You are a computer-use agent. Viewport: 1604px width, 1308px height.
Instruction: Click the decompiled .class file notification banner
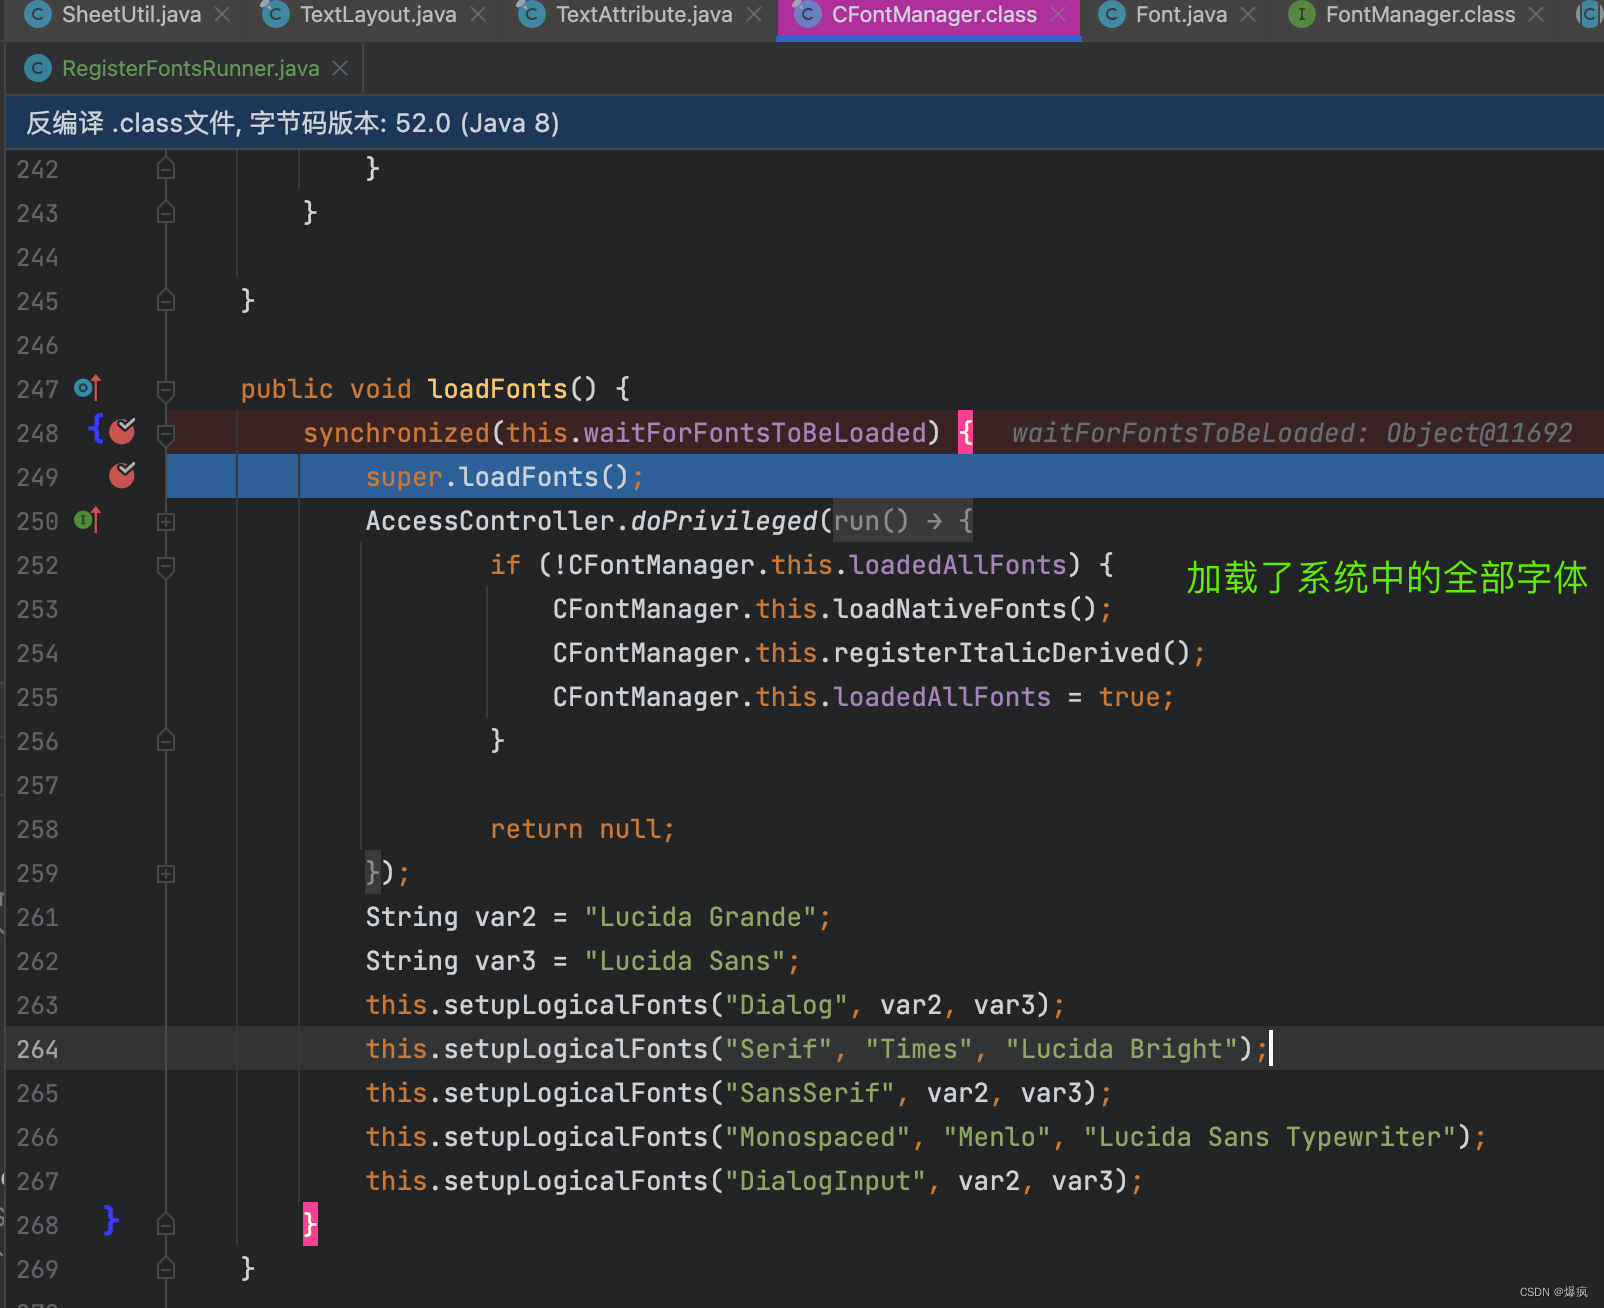pyautogui.click(x=804, y=123)
